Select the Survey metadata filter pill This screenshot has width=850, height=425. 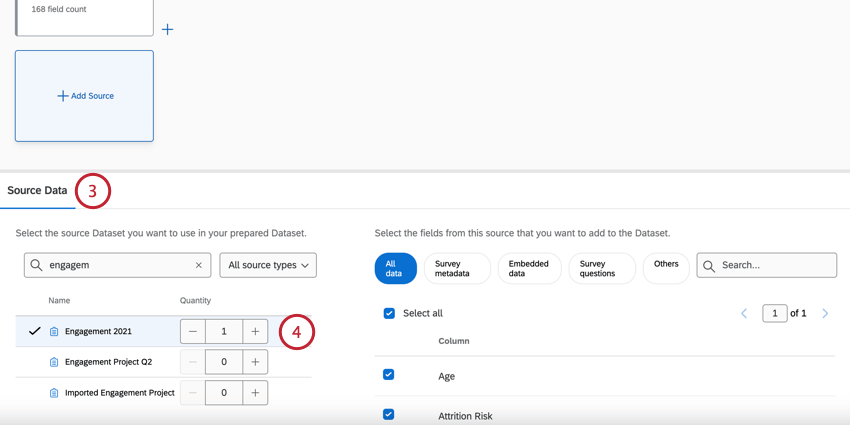click(457, 268)
